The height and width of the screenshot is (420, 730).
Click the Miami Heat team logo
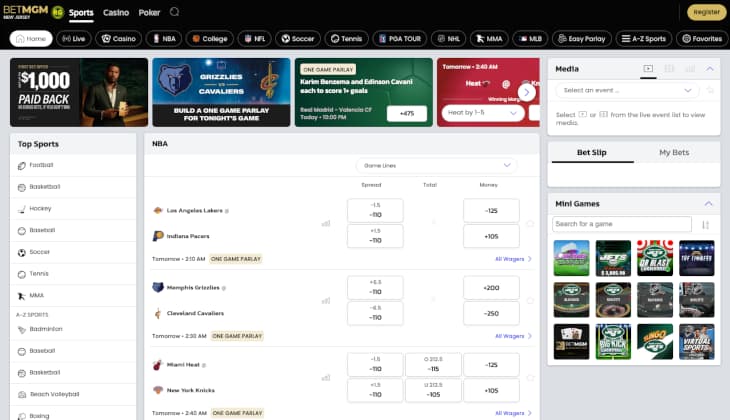(158, 365)
